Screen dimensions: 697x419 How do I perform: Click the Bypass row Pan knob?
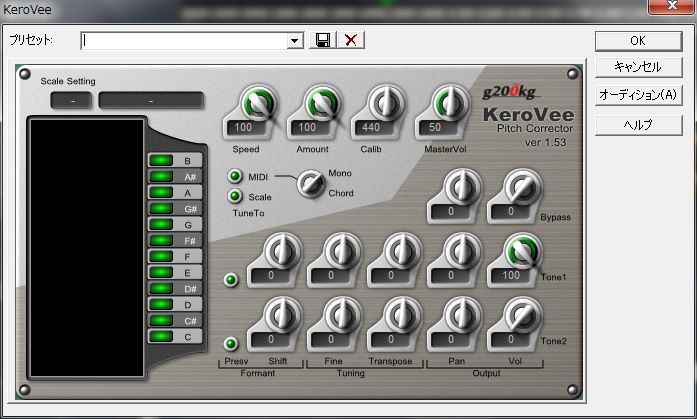pos(463,188)
